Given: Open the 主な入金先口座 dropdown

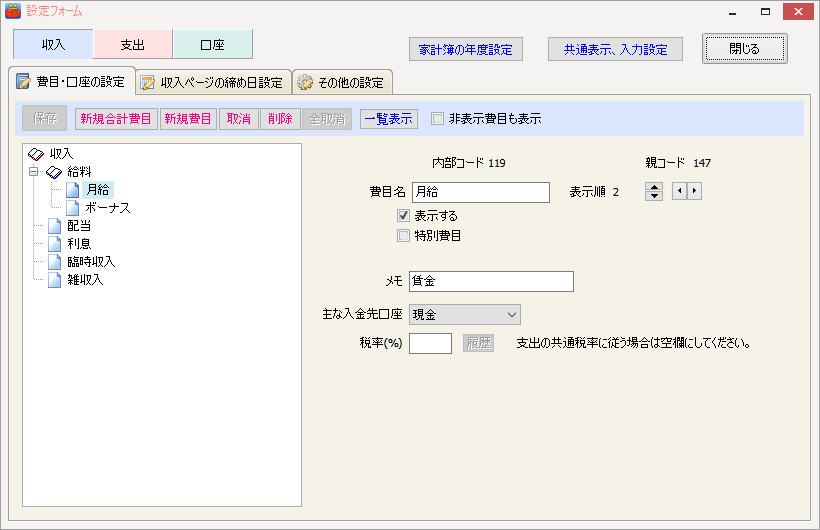Looking at the screenshot, I should point(464,314).
